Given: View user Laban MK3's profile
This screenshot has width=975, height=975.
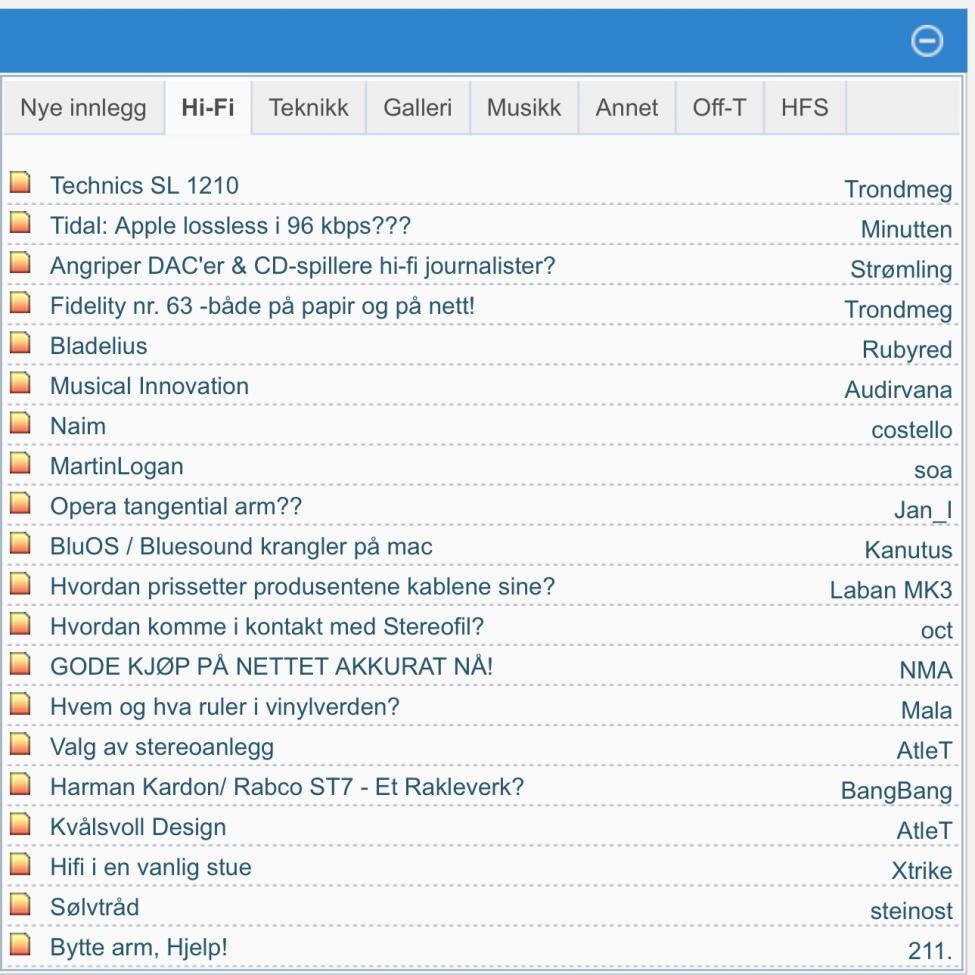Looking at the screenshot, I should point(890,590).
